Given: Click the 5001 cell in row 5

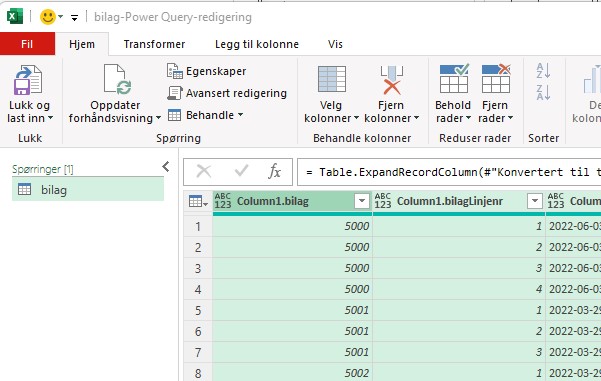Looking at the screenshot, I should [292, 310].
